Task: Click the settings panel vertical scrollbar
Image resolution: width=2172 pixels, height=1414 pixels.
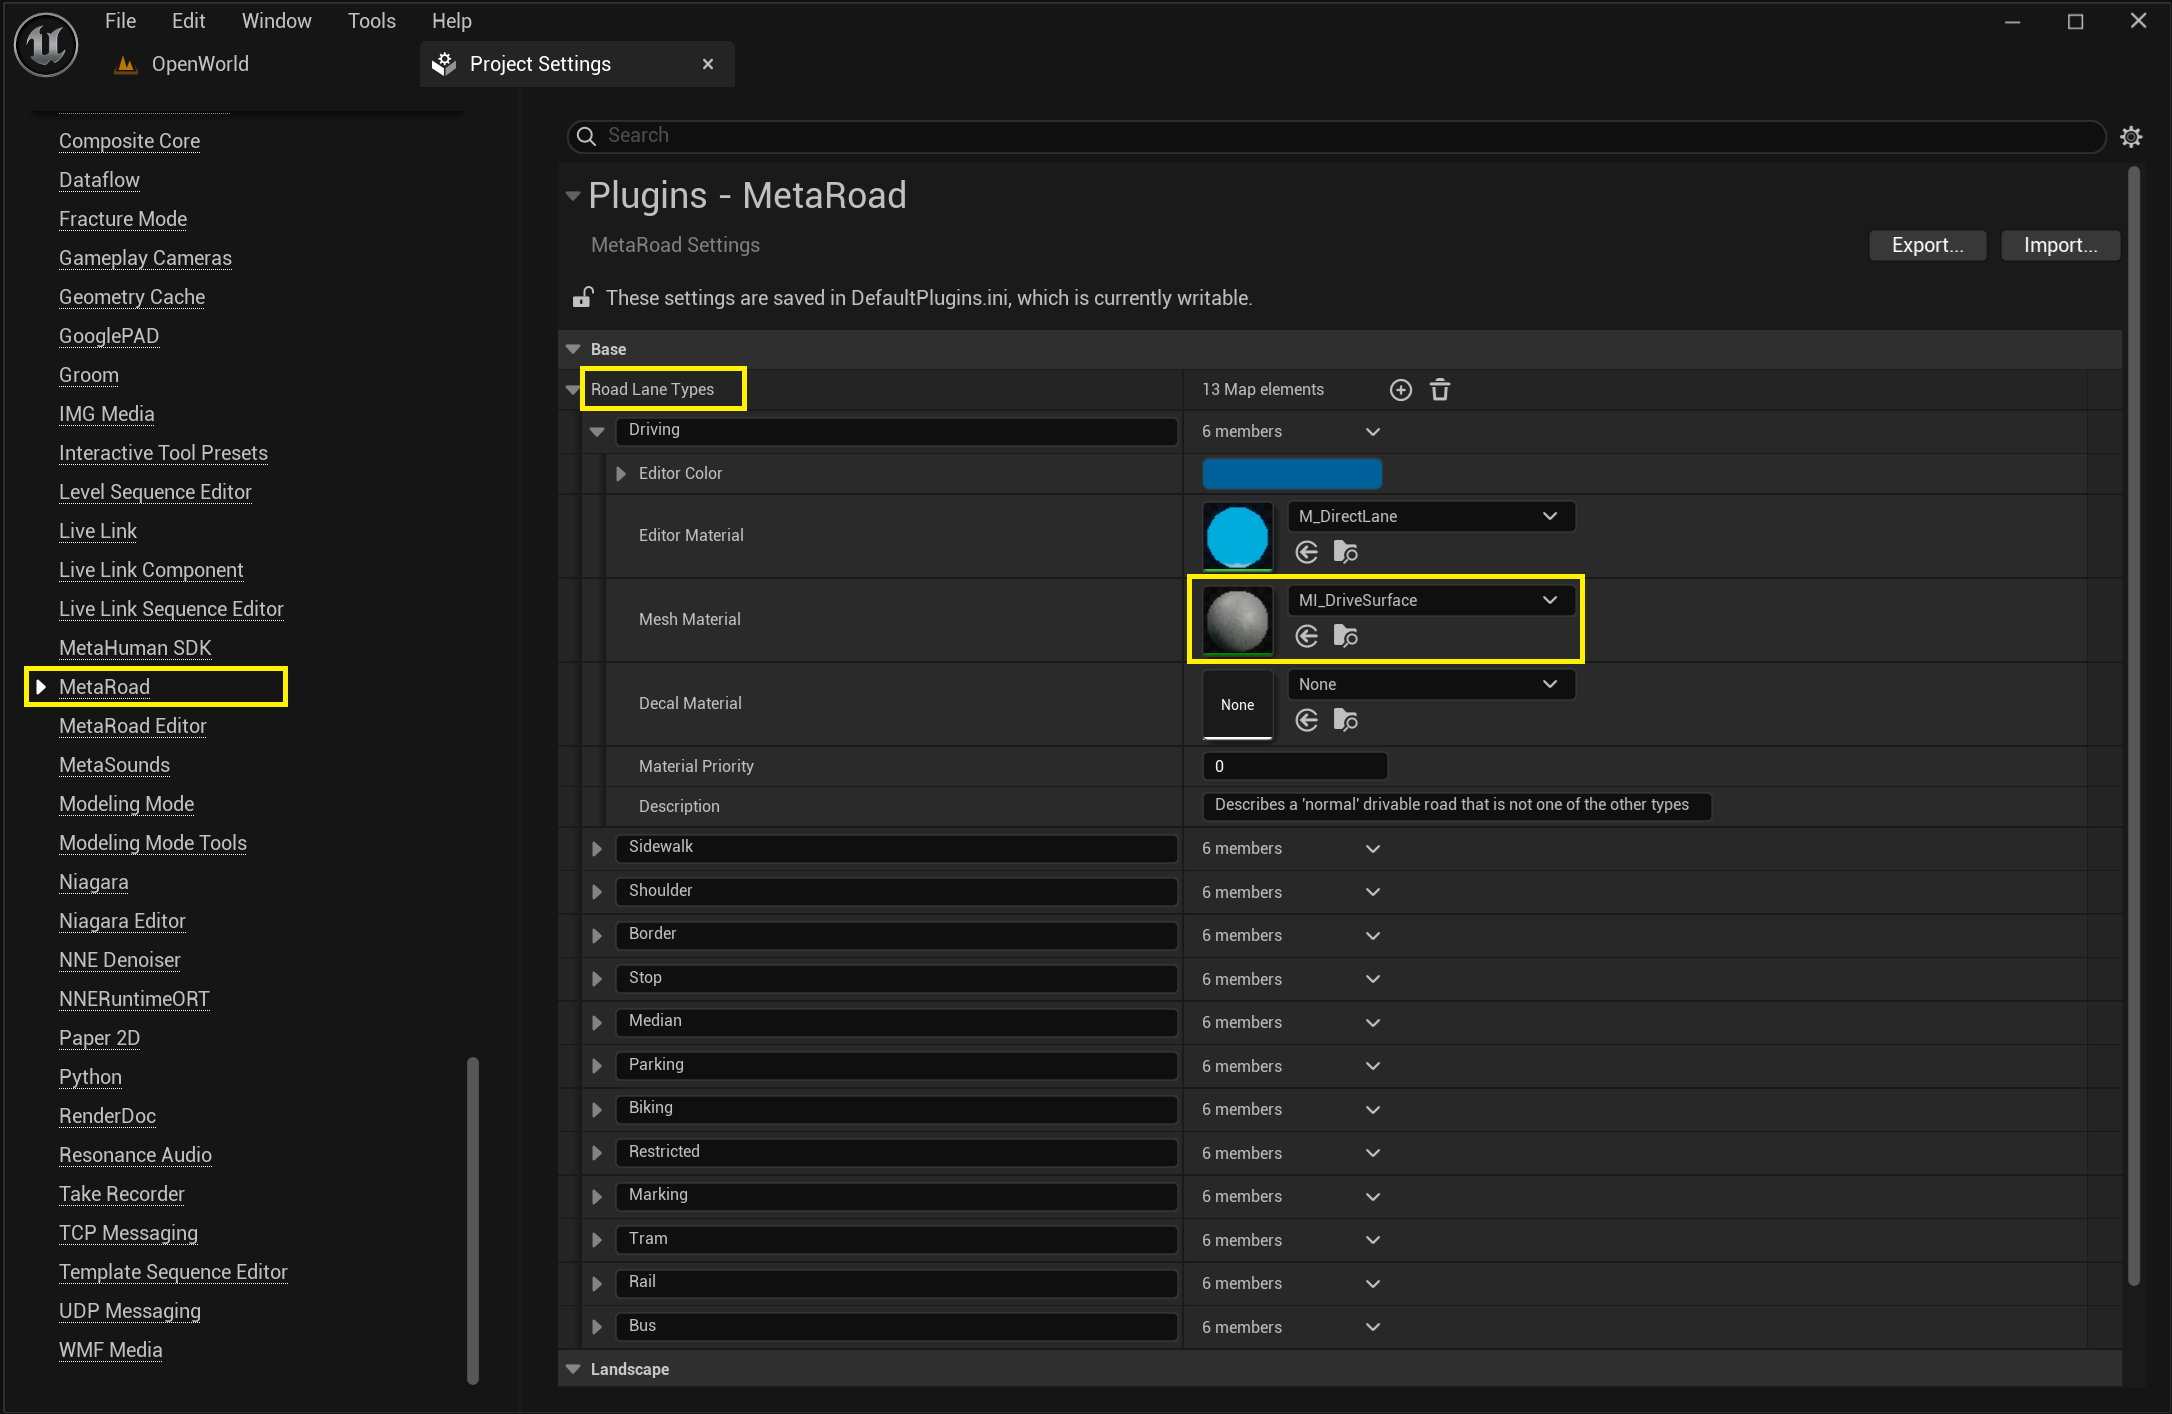Action: coord(2134,726)
